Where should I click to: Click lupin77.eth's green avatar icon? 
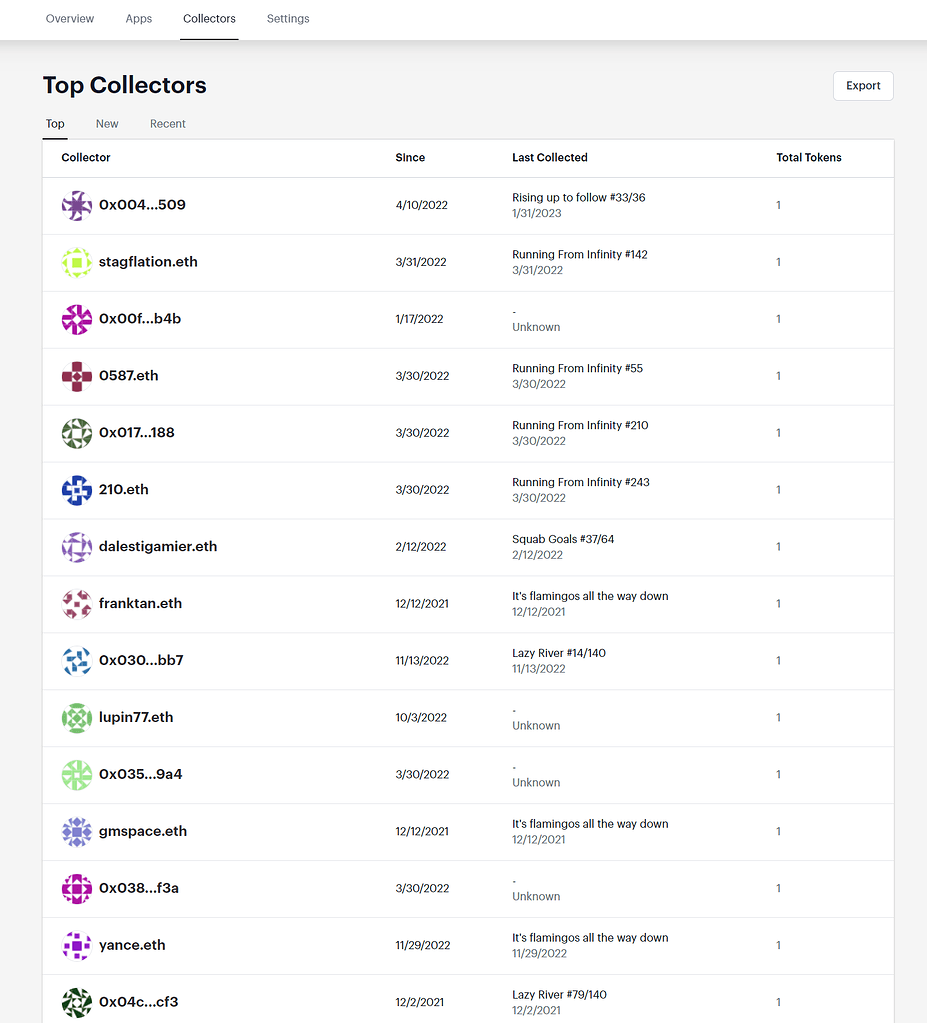point(76,717)
